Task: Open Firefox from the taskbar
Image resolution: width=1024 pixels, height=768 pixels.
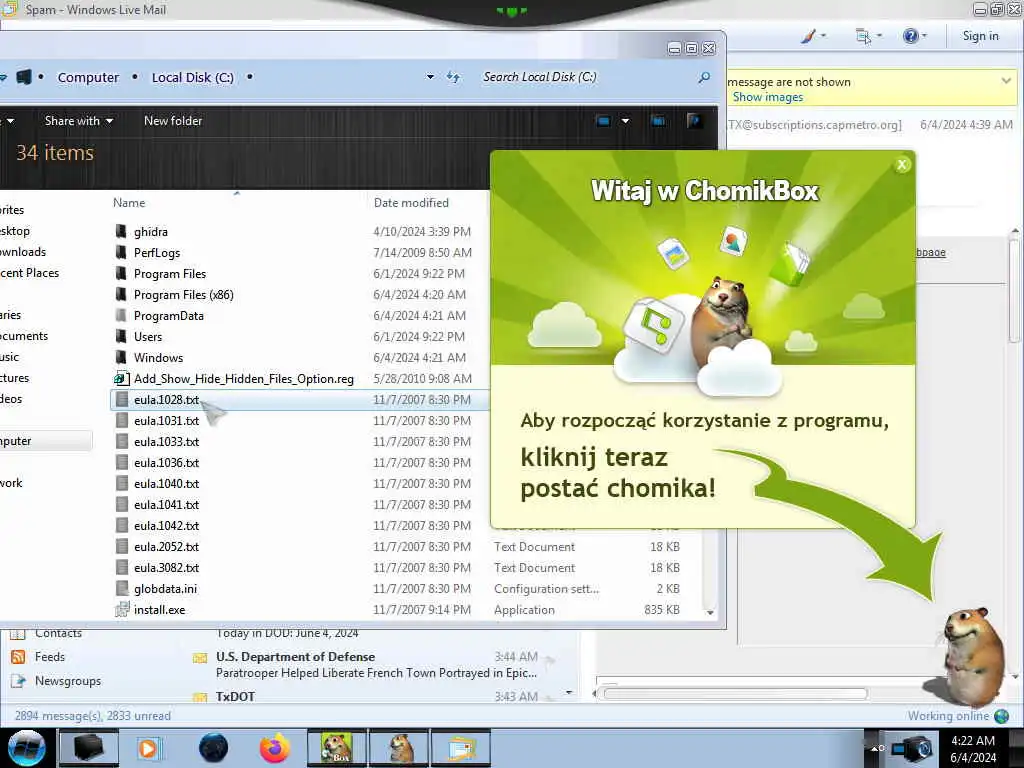Action: (x=275, y=748)
